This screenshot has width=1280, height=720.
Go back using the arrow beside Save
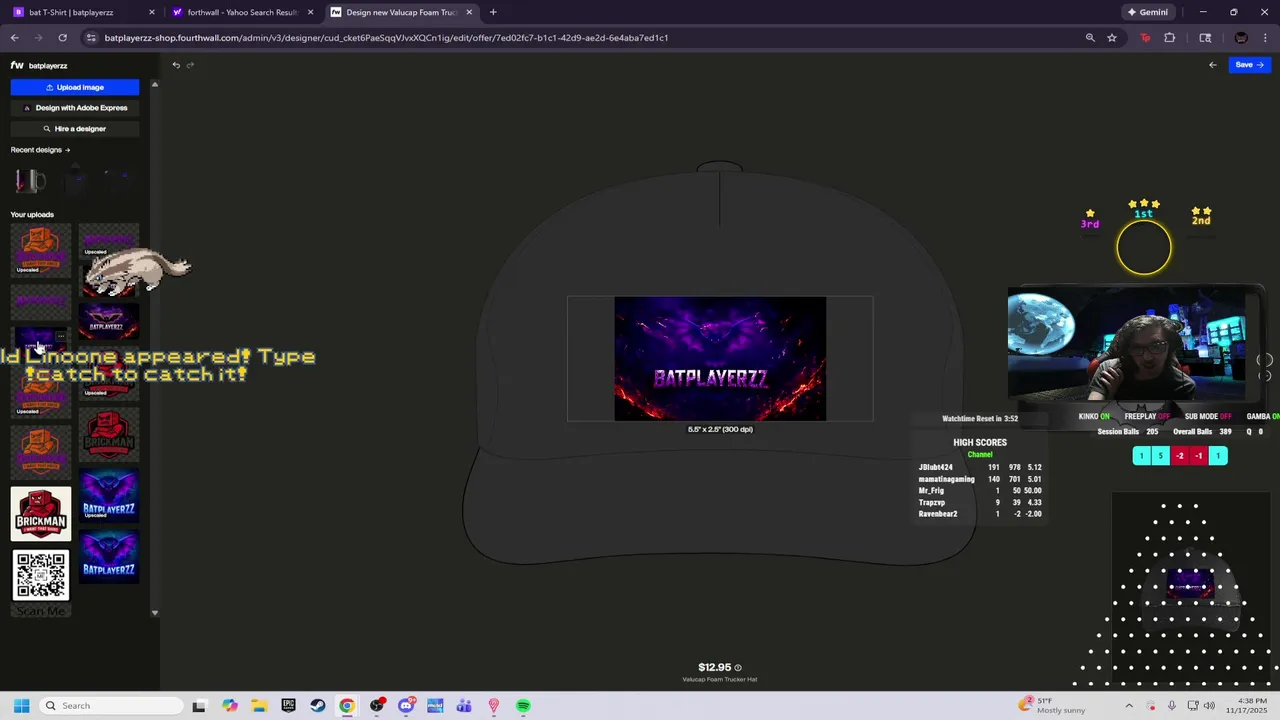coord(1213,65)
